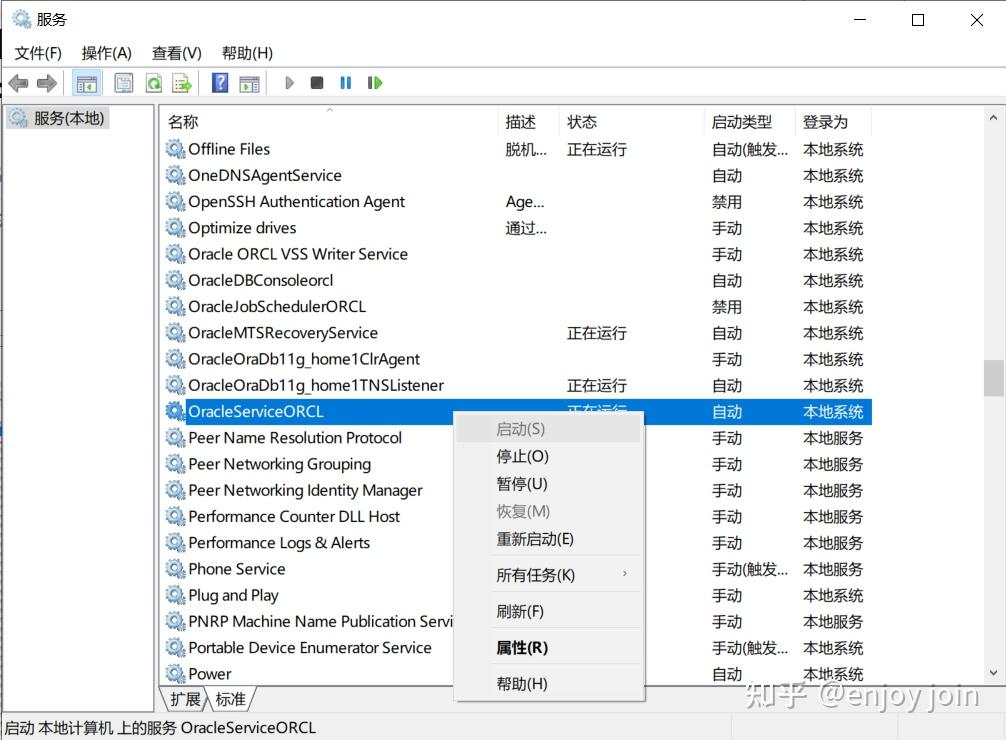Click the Start service play icon
The width and height of the screenshot is (1006, 740).
pyautogui.click(x=289, y=83)
